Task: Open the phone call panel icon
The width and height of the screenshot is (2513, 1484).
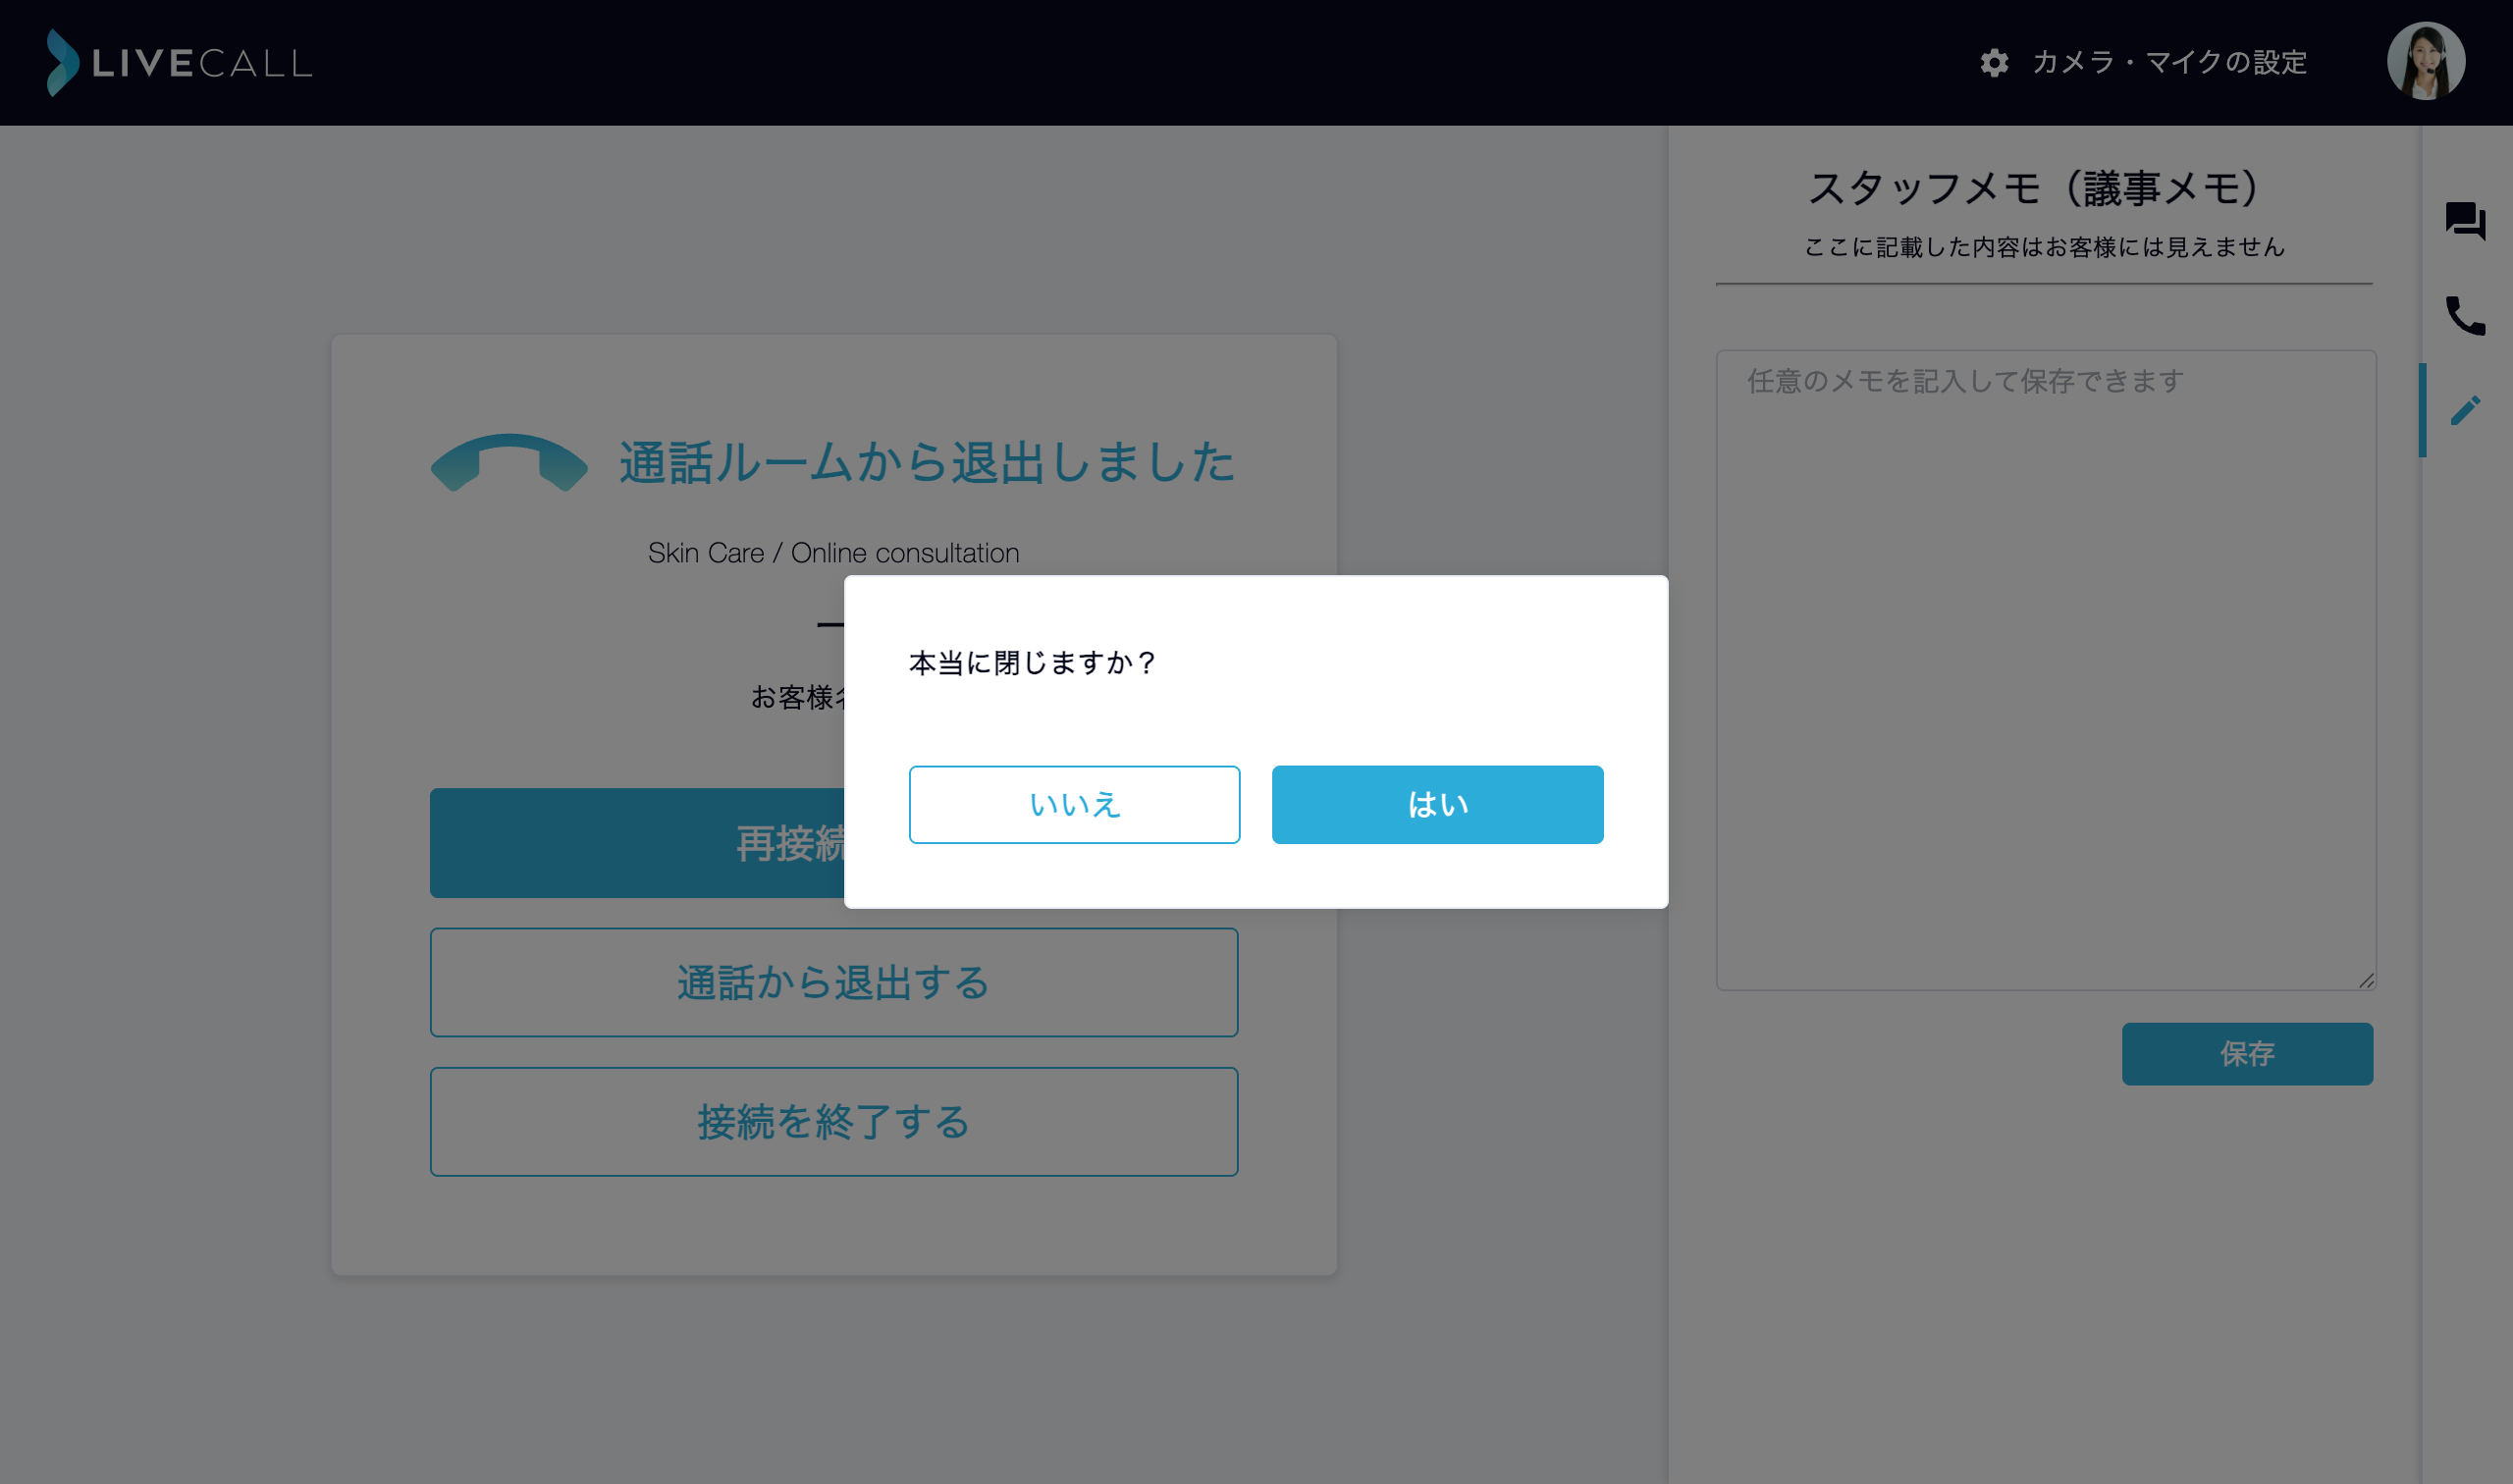Action: pos(2465,315)
